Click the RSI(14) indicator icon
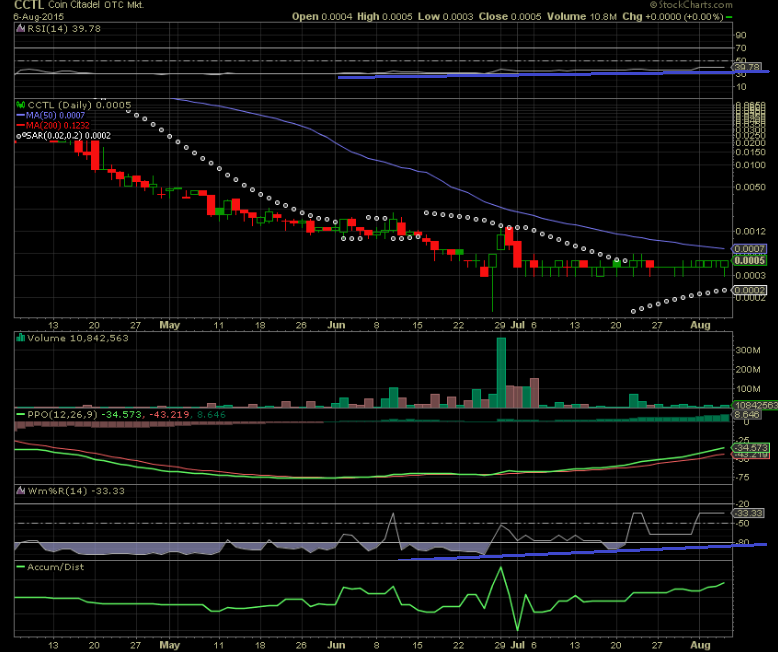This screenshot has width=778, height=652. pos(20,29)
